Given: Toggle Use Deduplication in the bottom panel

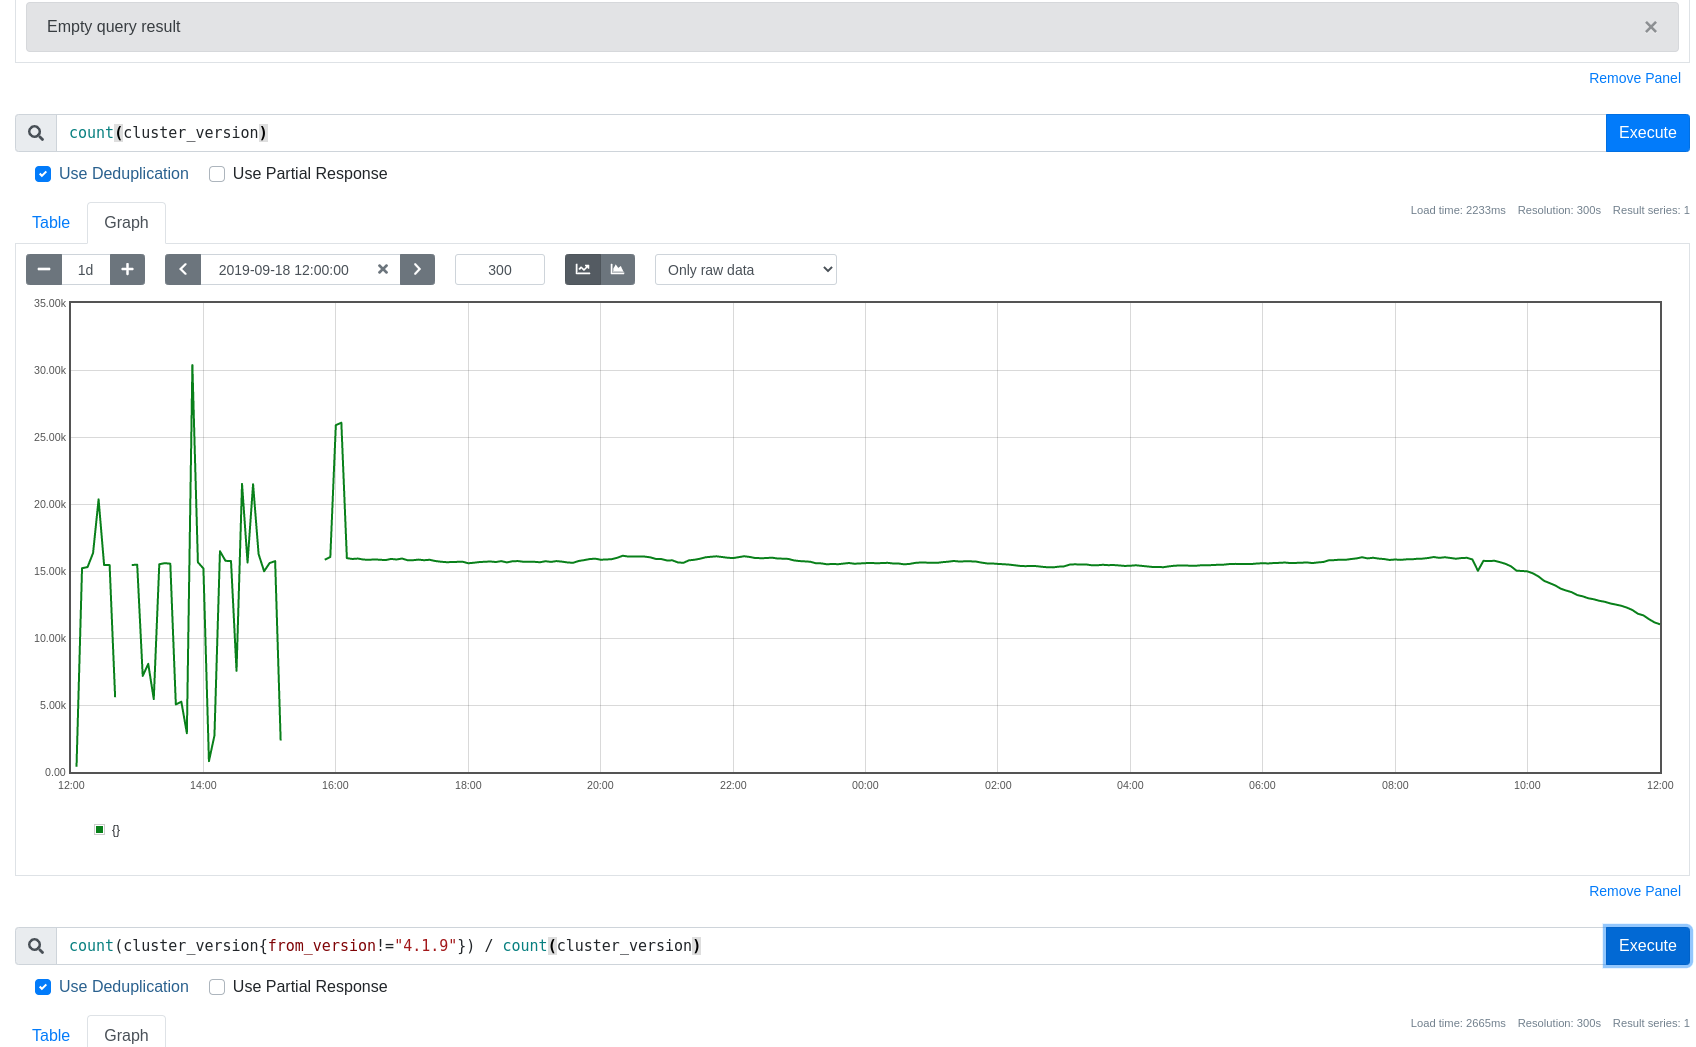Looking at the screenshot, I should coord(43,987).
